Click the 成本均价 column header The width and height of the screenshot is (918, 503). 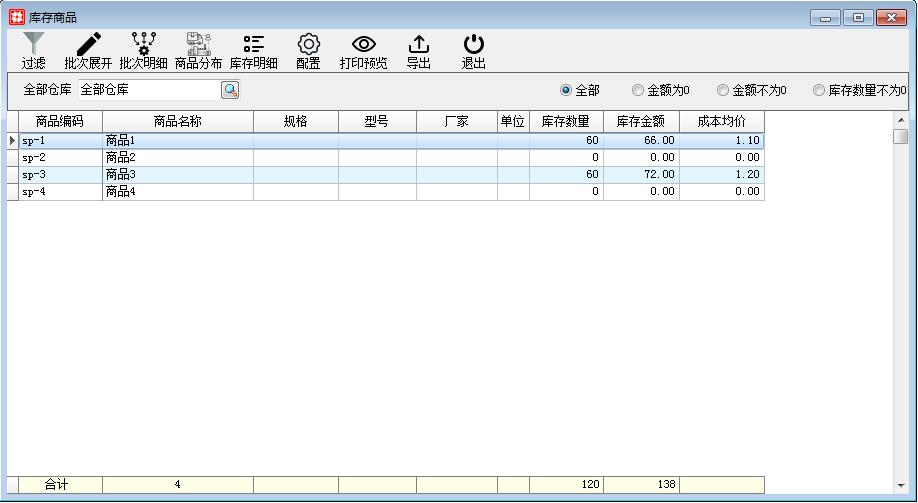click(x=721, y=122)
